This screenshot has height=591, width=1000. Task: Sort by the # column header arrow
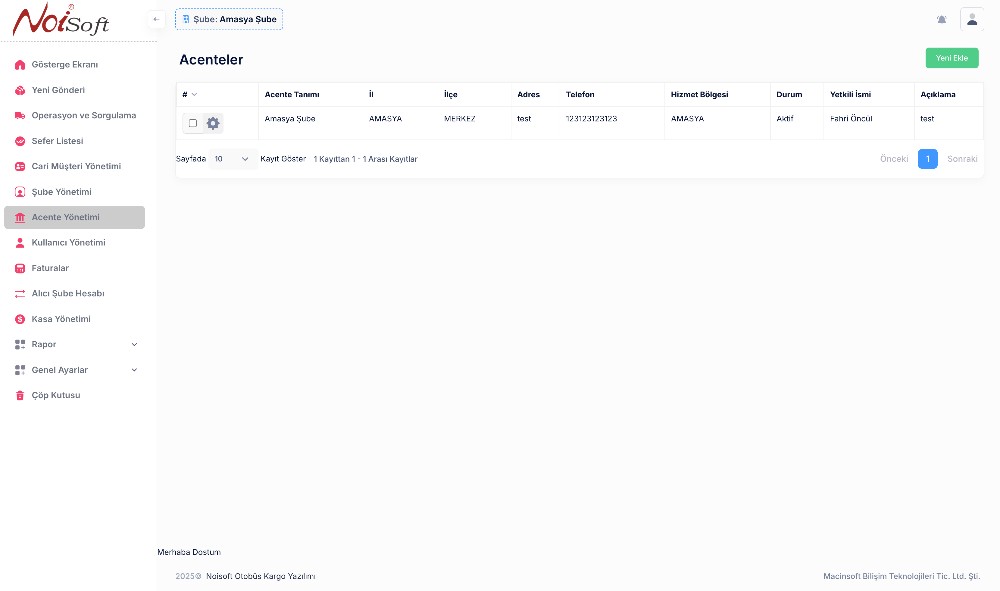pyautogui.click(x=194, y=95)
